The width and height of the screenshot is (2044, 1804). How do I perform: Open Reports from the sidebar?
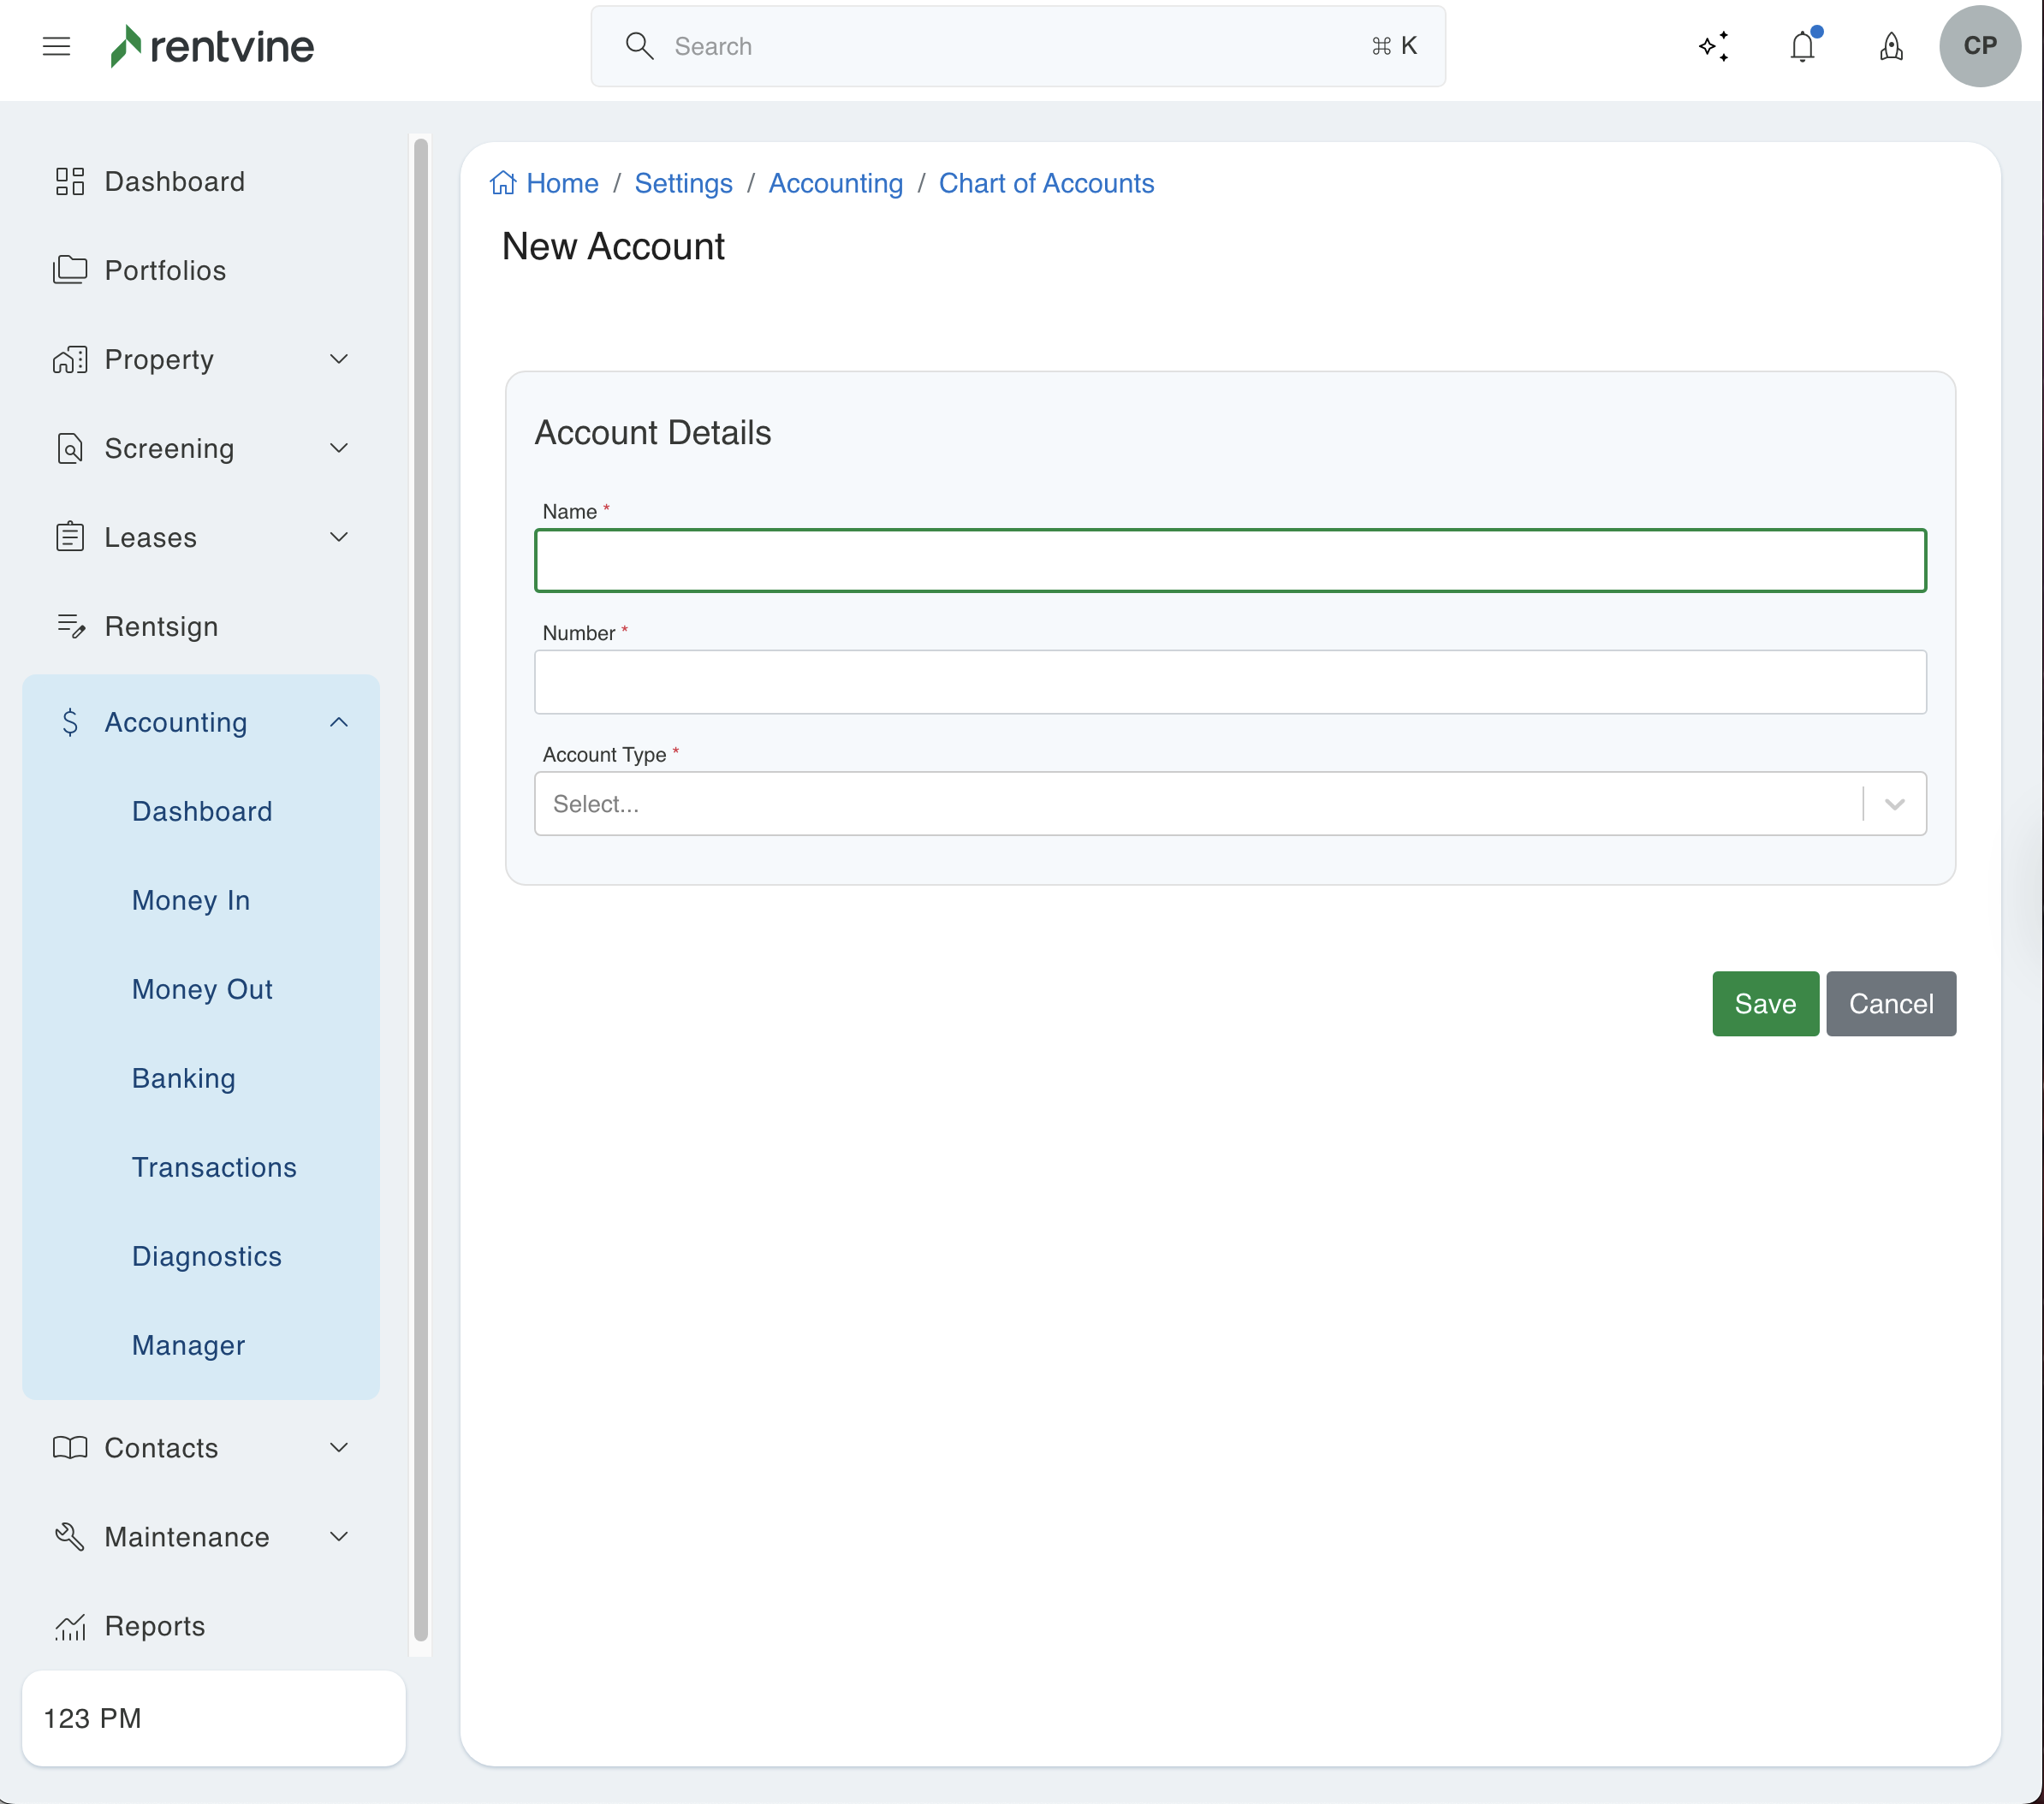pos(155,1626)
